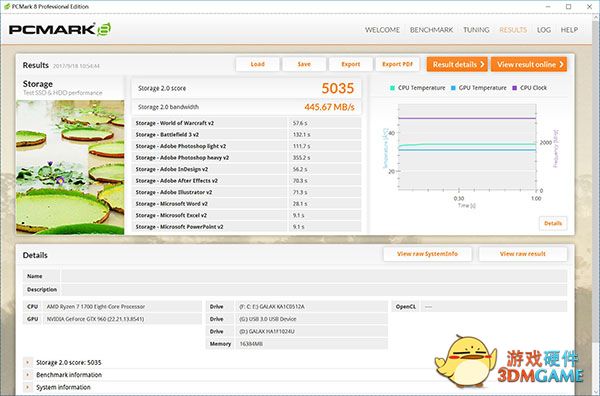Click Export PDF button
600x396 pixels.
(398, 64)
